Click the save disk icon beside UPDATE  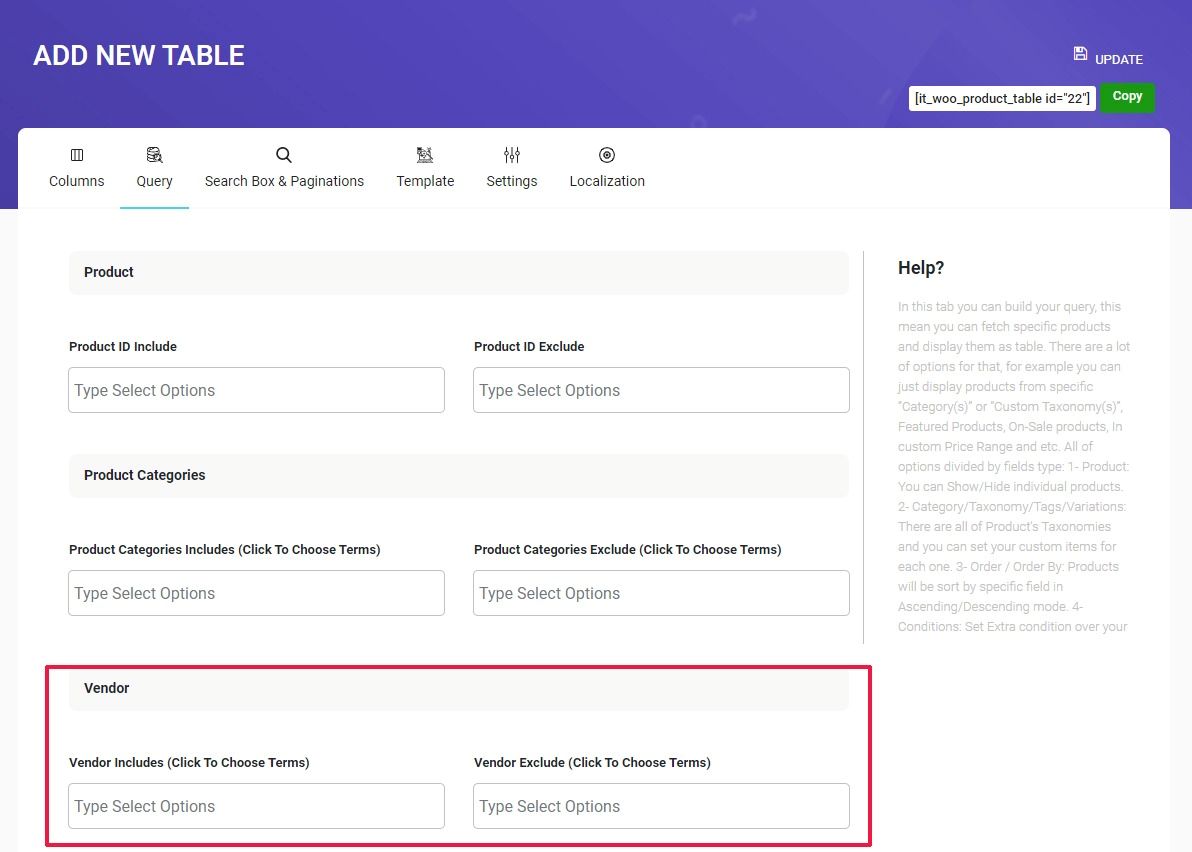tap(1079, 53)
